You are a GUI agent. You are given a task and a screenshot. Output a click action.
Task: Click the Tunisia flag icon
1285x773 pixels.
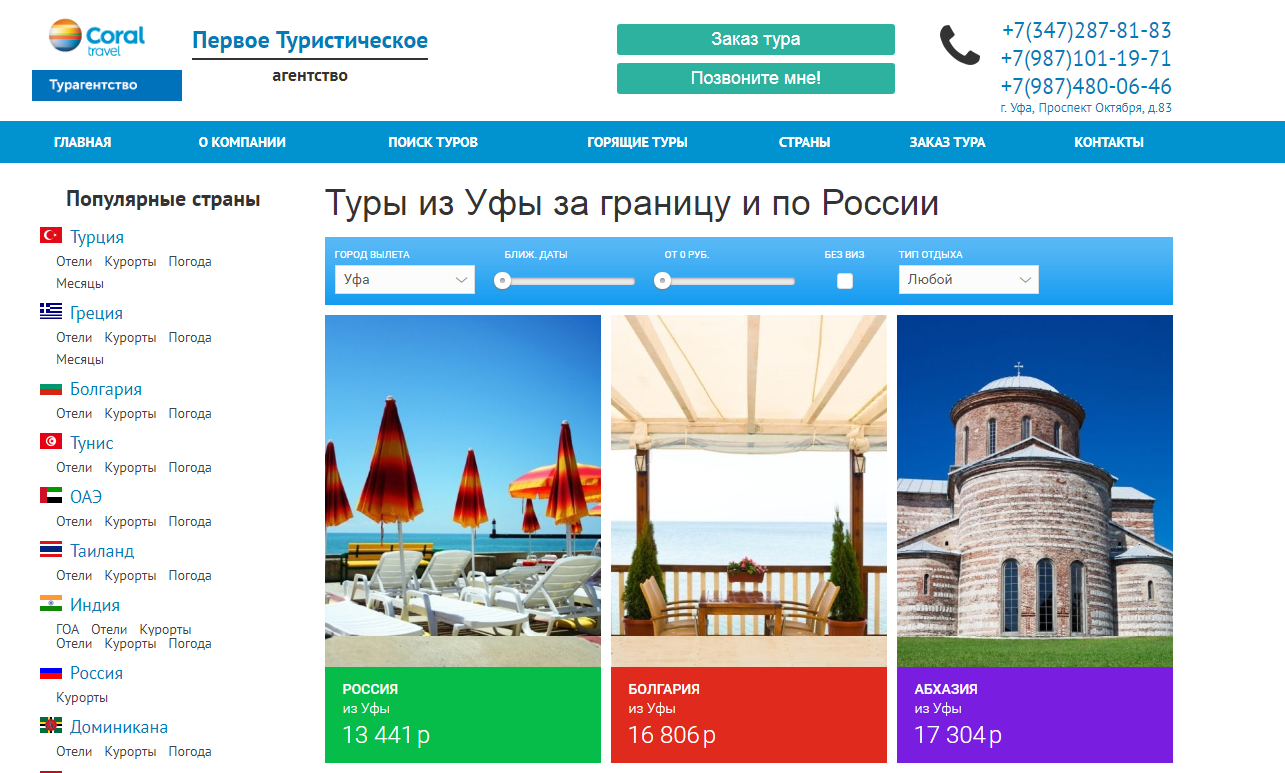pos(51,442)
